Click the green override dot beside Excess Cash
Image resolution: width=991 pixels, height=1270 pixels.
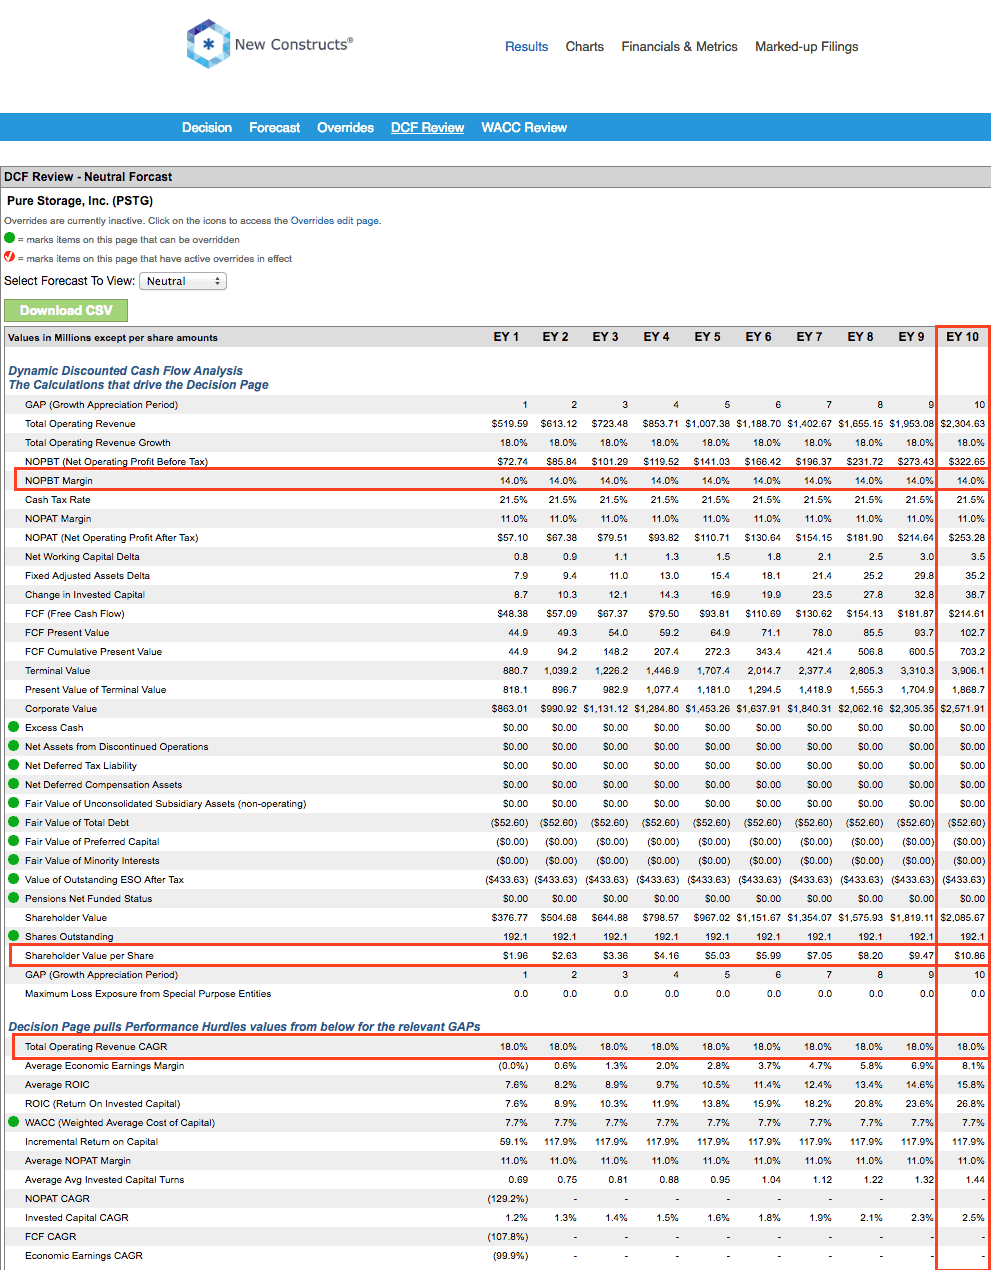pyautogui.click(x=14, y=727)
